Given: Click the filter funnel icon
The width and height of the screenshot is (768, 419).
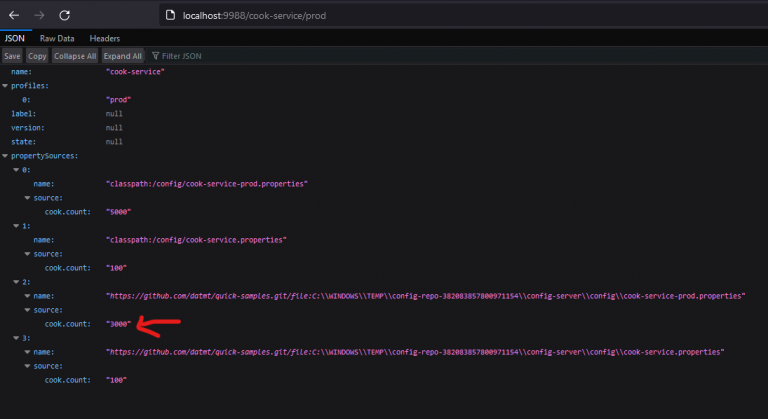Looking at the screenshot, I should [155, 56].
